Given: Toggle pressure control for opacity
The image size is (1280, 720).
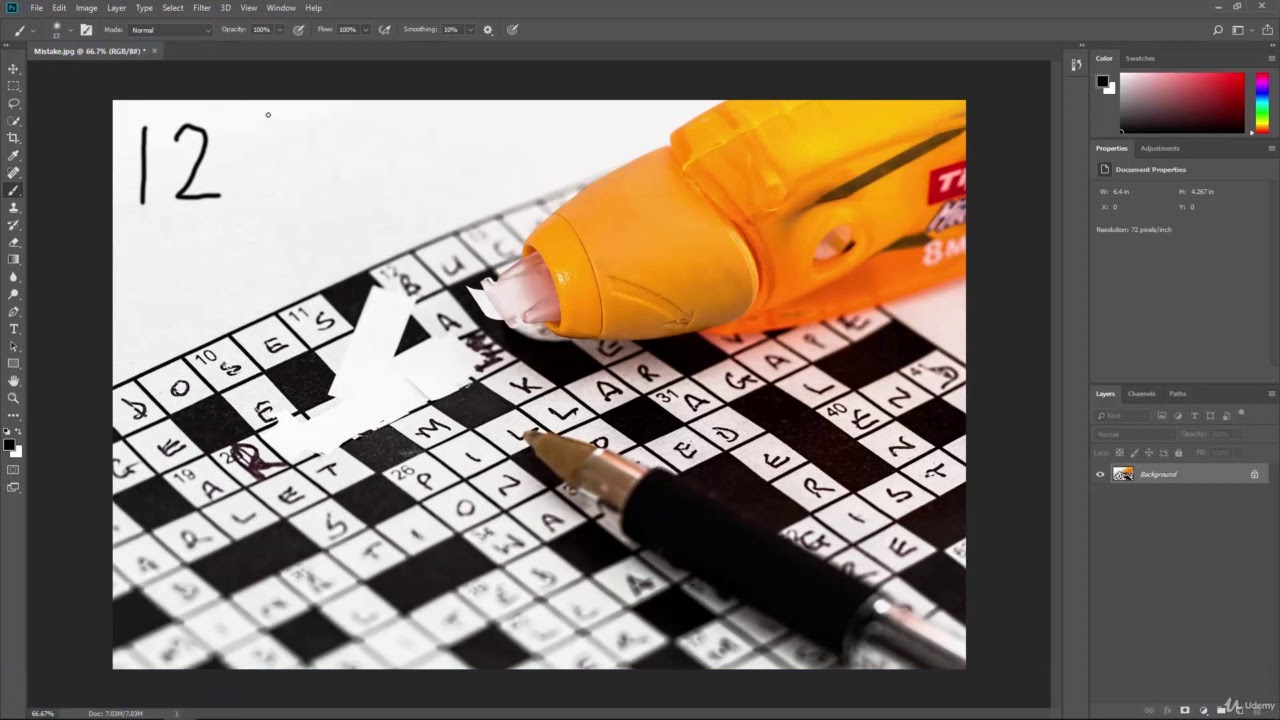Looking at the screenshot, I should [298, 30].
